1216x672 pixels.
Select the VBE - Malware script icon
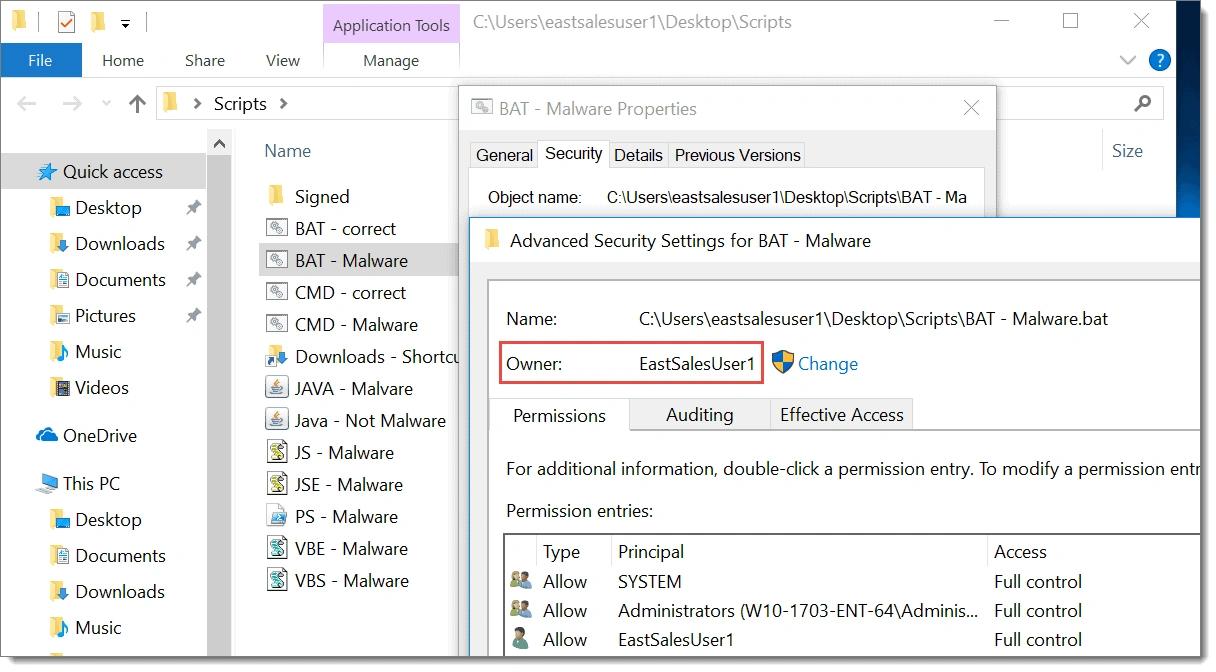click(278, 548)
